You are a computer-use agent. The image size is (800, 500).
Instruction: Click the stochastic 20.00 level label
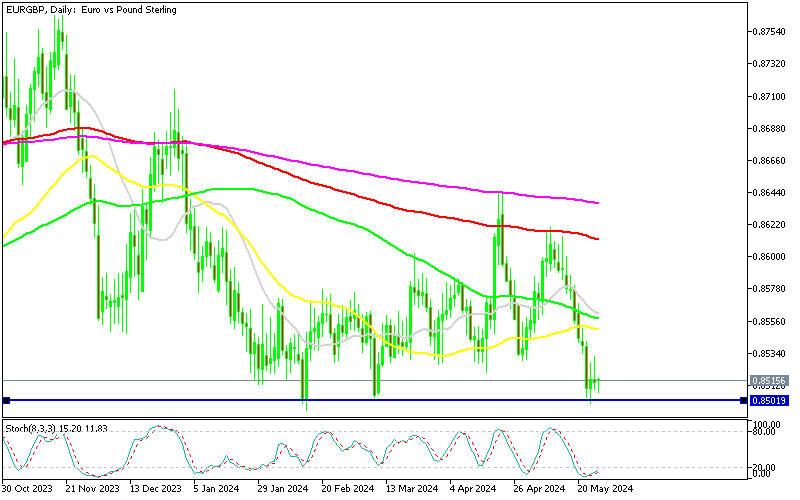[x=768, y=467]
